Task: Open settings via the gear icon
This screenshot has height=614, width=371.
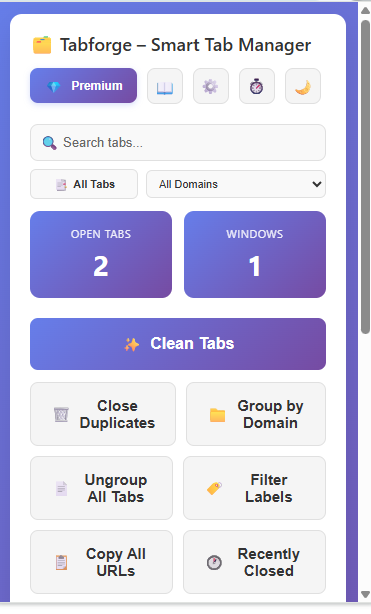Action: (211, 86)
